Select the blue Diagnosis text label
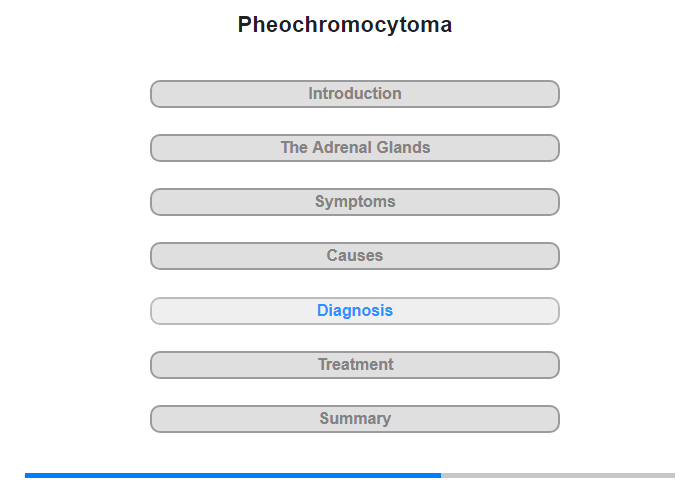Screen dimensions: 700x480 [x=355, y=310]
